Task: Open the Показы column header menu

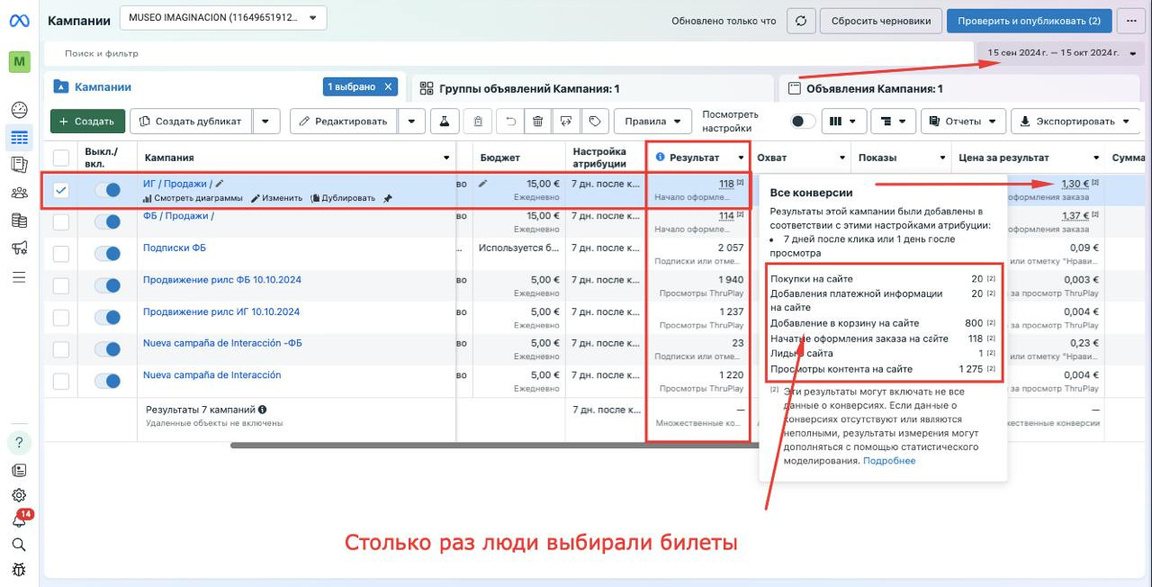Action: pos(943,158)
